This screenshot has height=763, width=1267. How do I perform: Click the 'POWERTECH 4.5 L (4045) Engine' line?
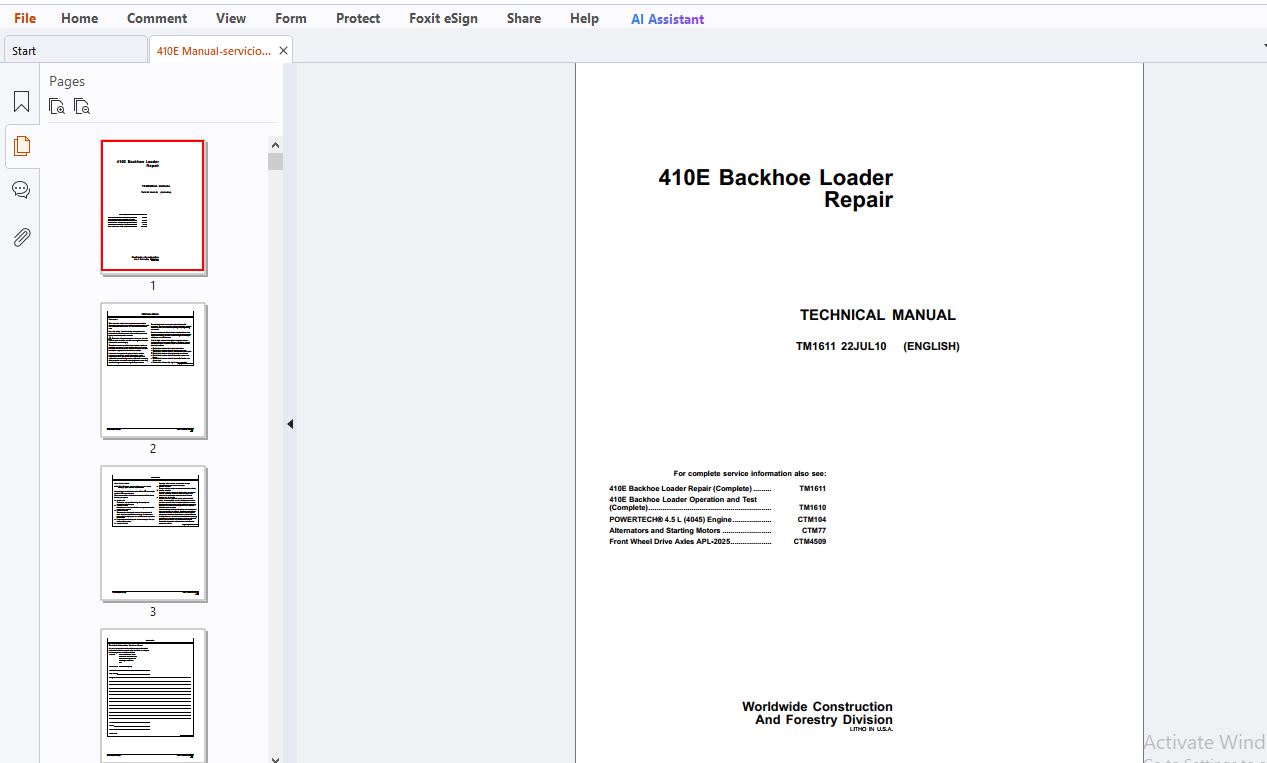click(690, 520)
